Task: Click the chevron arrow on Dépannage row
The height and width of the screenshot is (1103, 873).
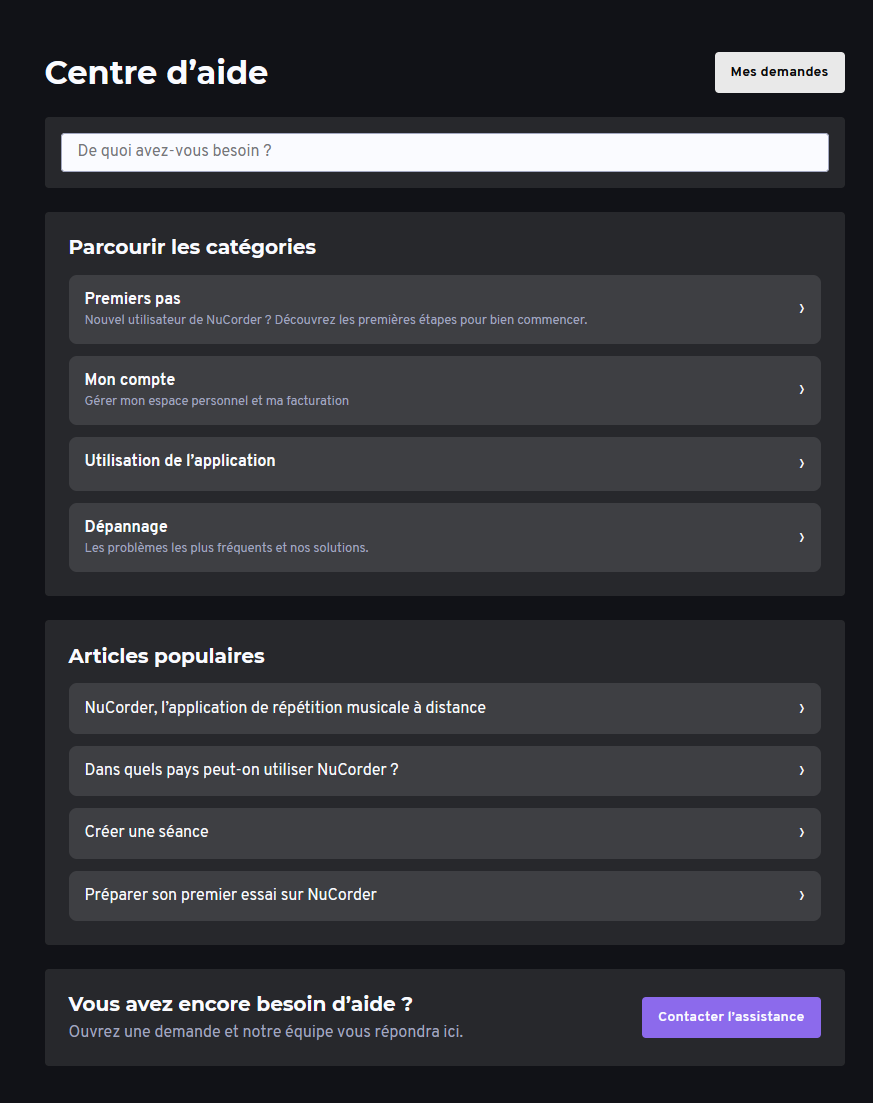Action: tap(801, 537)
